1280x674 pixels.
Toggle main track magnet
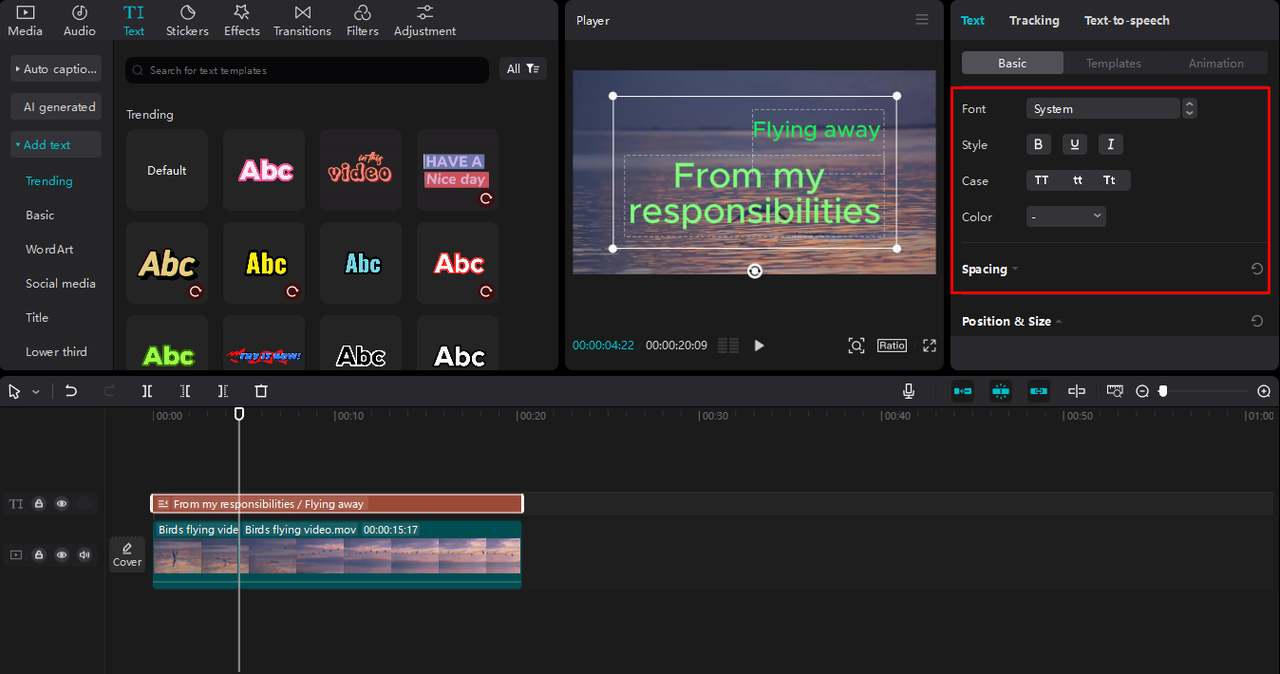[963, 391]
